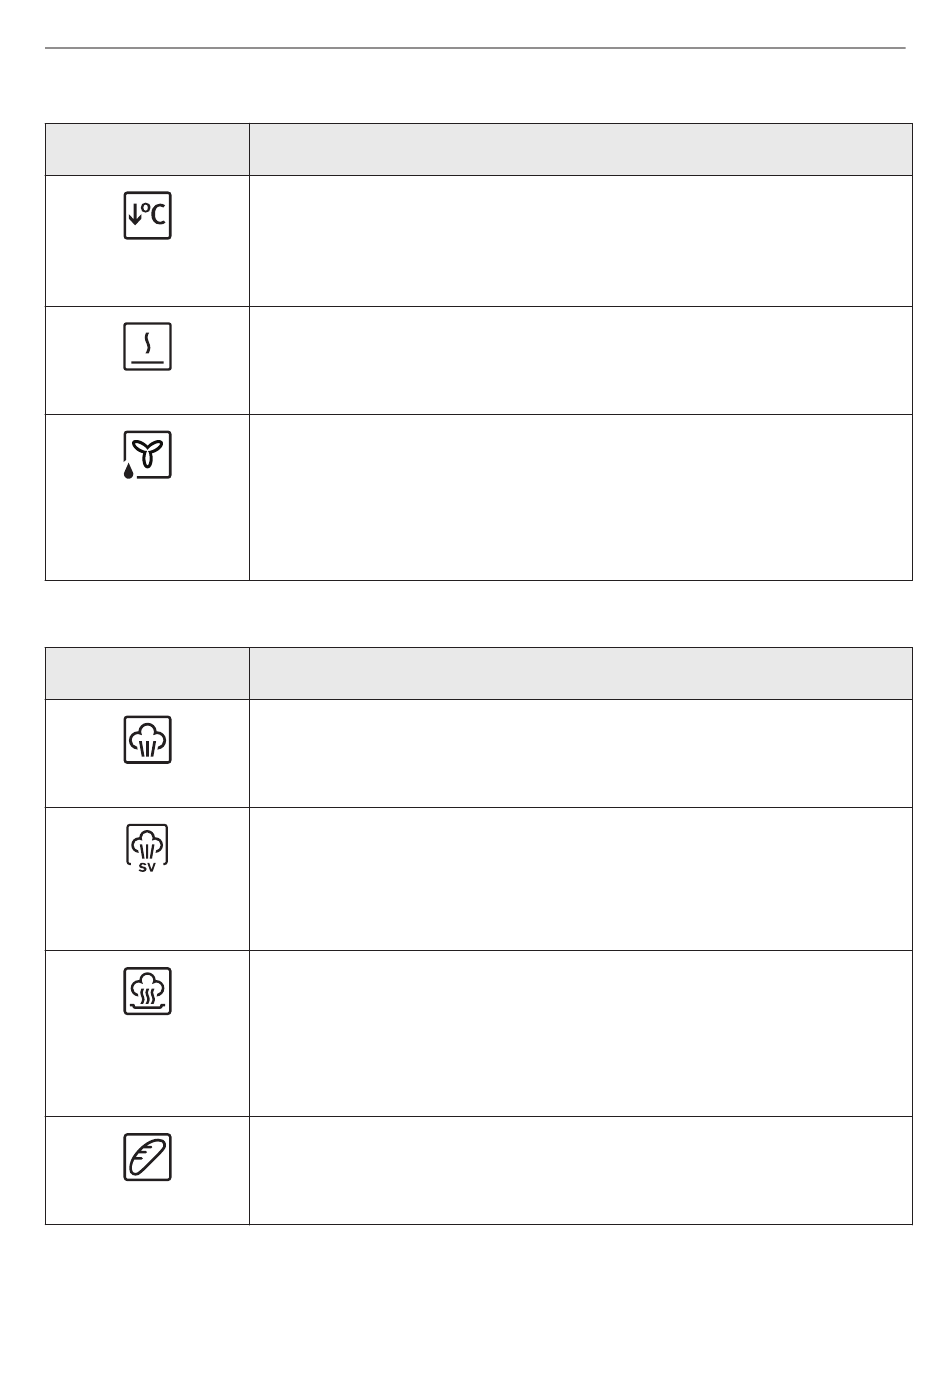
Task: Click the second table's gray symbol header cell
Action: [x=147, y=673]
